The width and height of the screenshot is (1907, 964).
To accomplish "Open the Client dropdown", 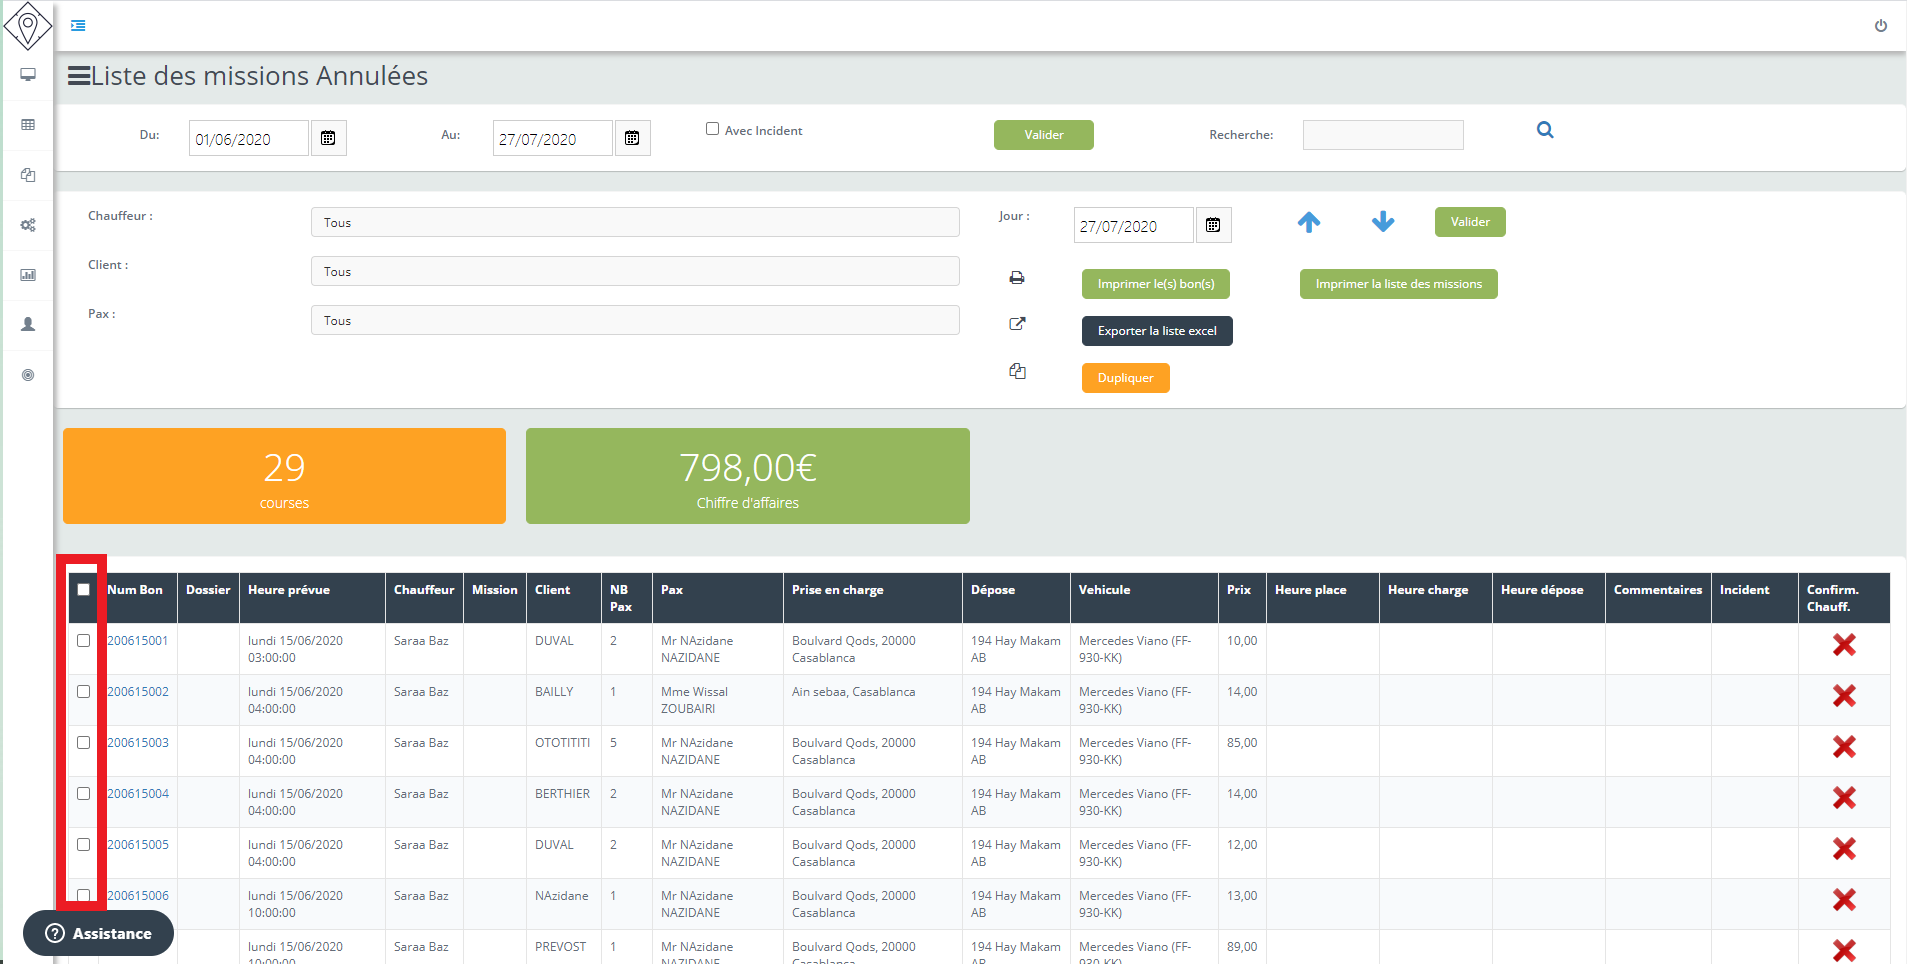I will [634, 271].
